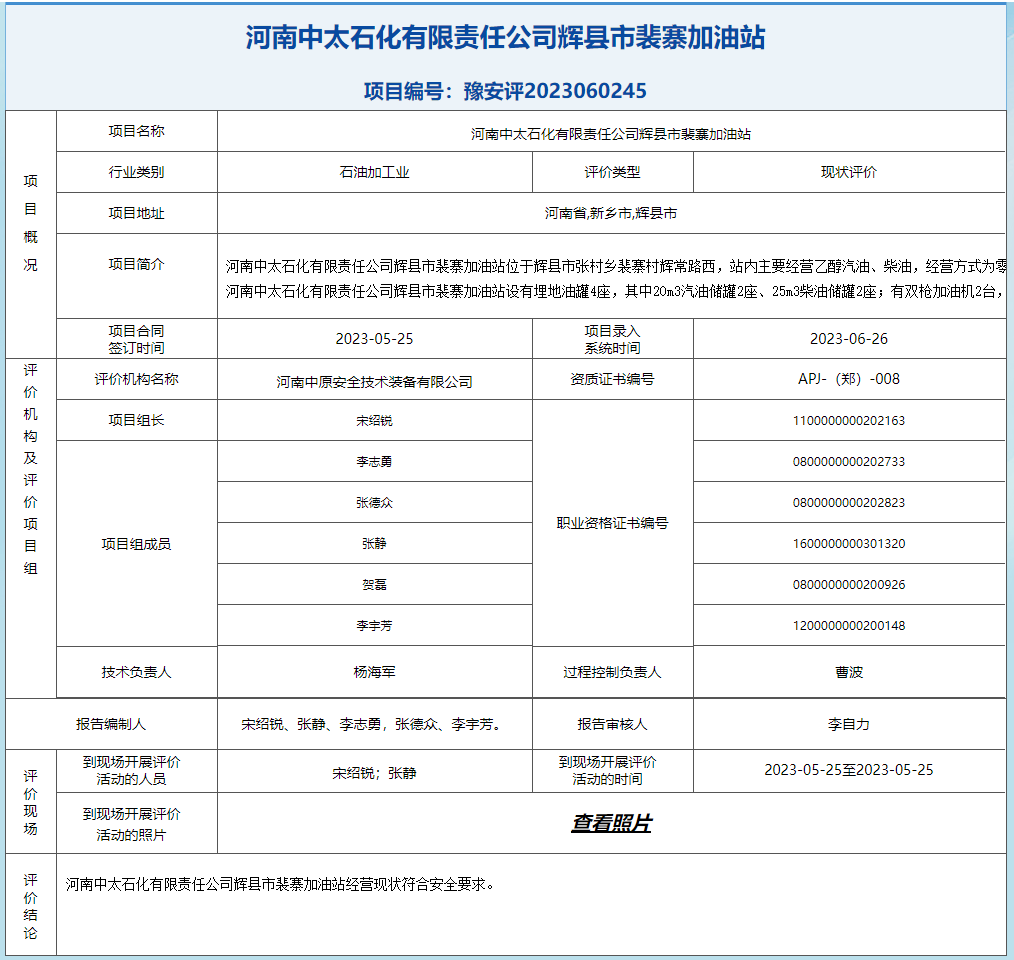
Task: Click the 项目录入系统时间 label cell
Action: click(612, 339)
